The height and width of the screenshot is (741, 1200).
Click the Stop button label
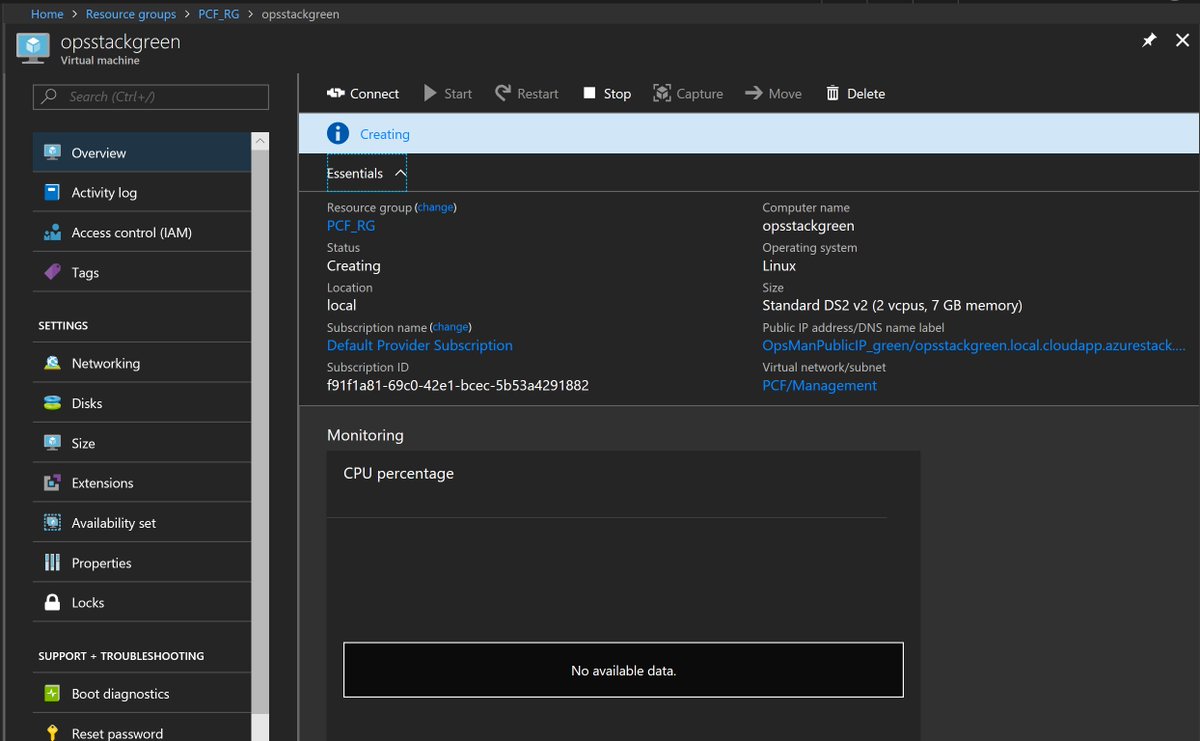617,94
